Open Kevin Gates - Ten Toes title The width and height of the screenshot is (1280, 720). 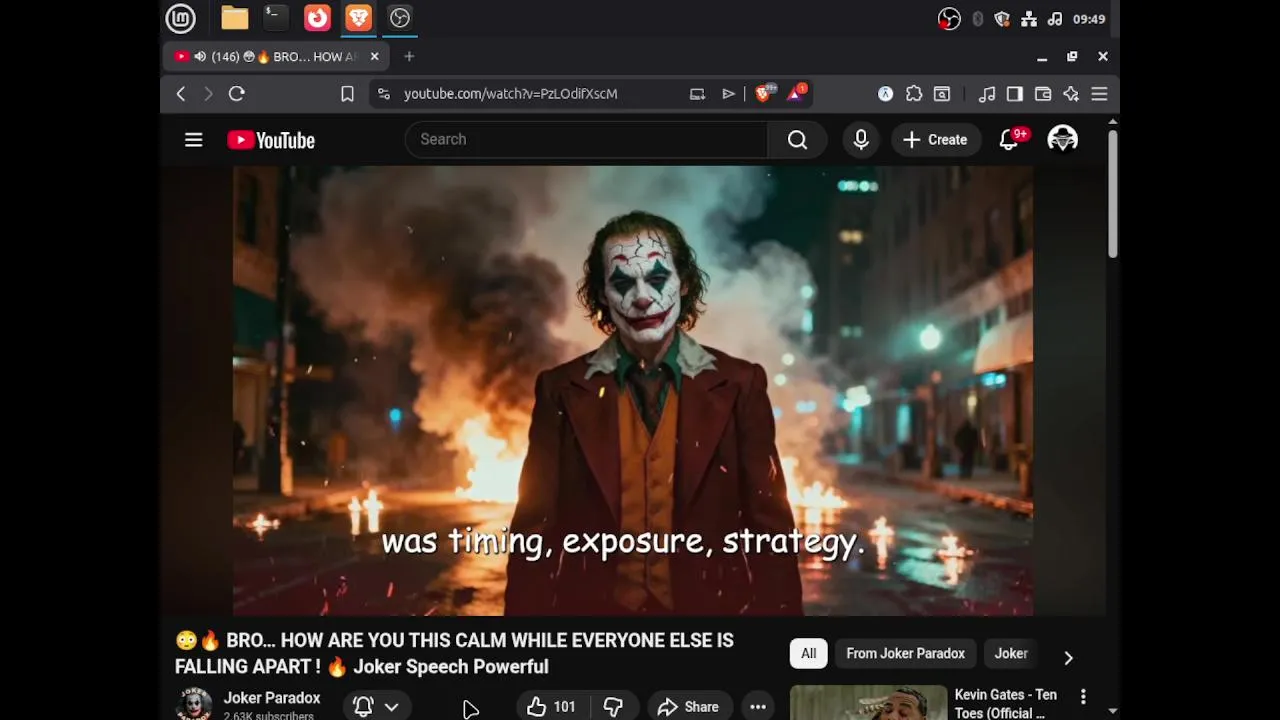click(x=1006, y=703)
